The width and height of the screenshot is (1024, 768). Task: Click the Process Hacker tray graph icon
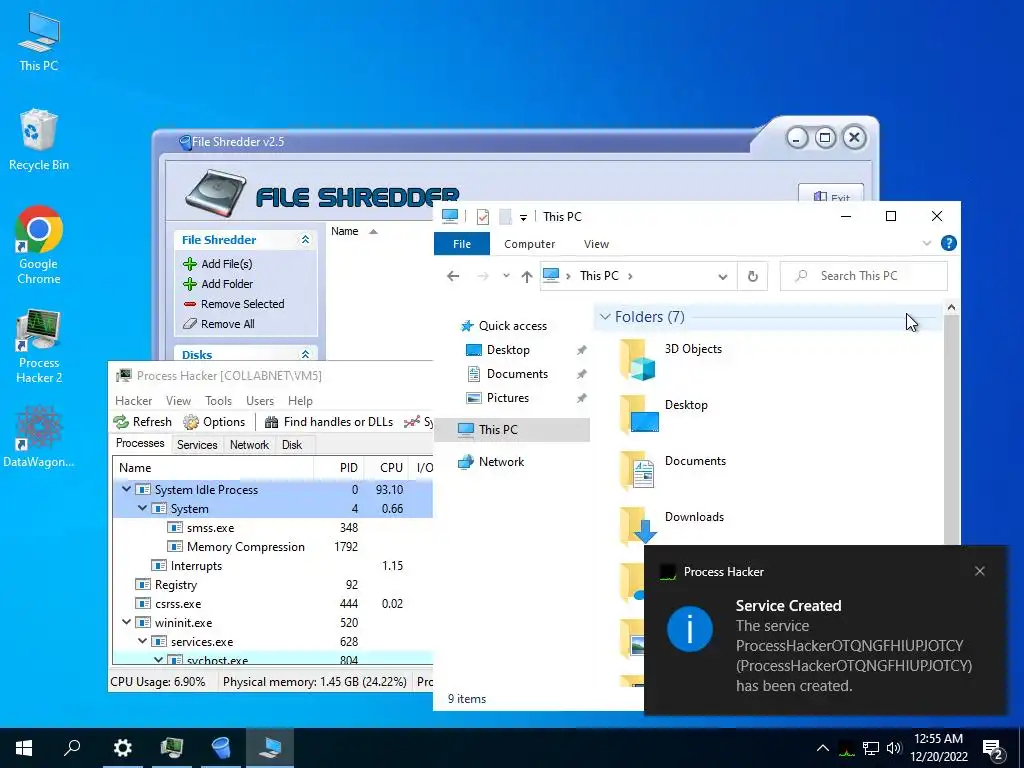click(x=846, y=748)
